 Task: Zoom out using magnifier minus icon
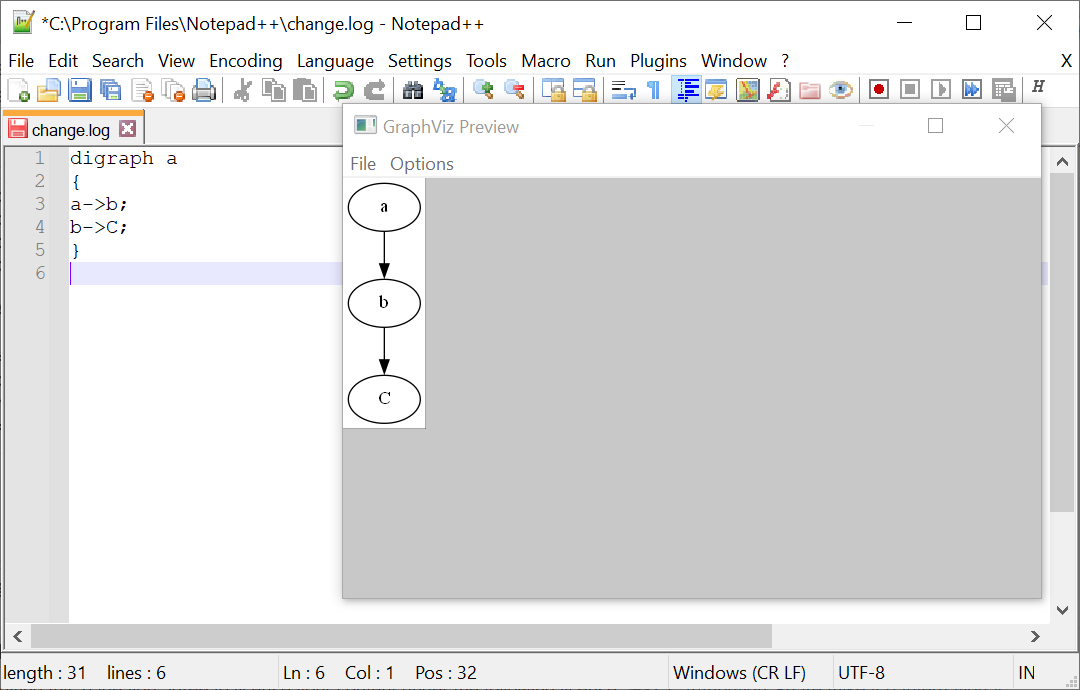[515, 90]
